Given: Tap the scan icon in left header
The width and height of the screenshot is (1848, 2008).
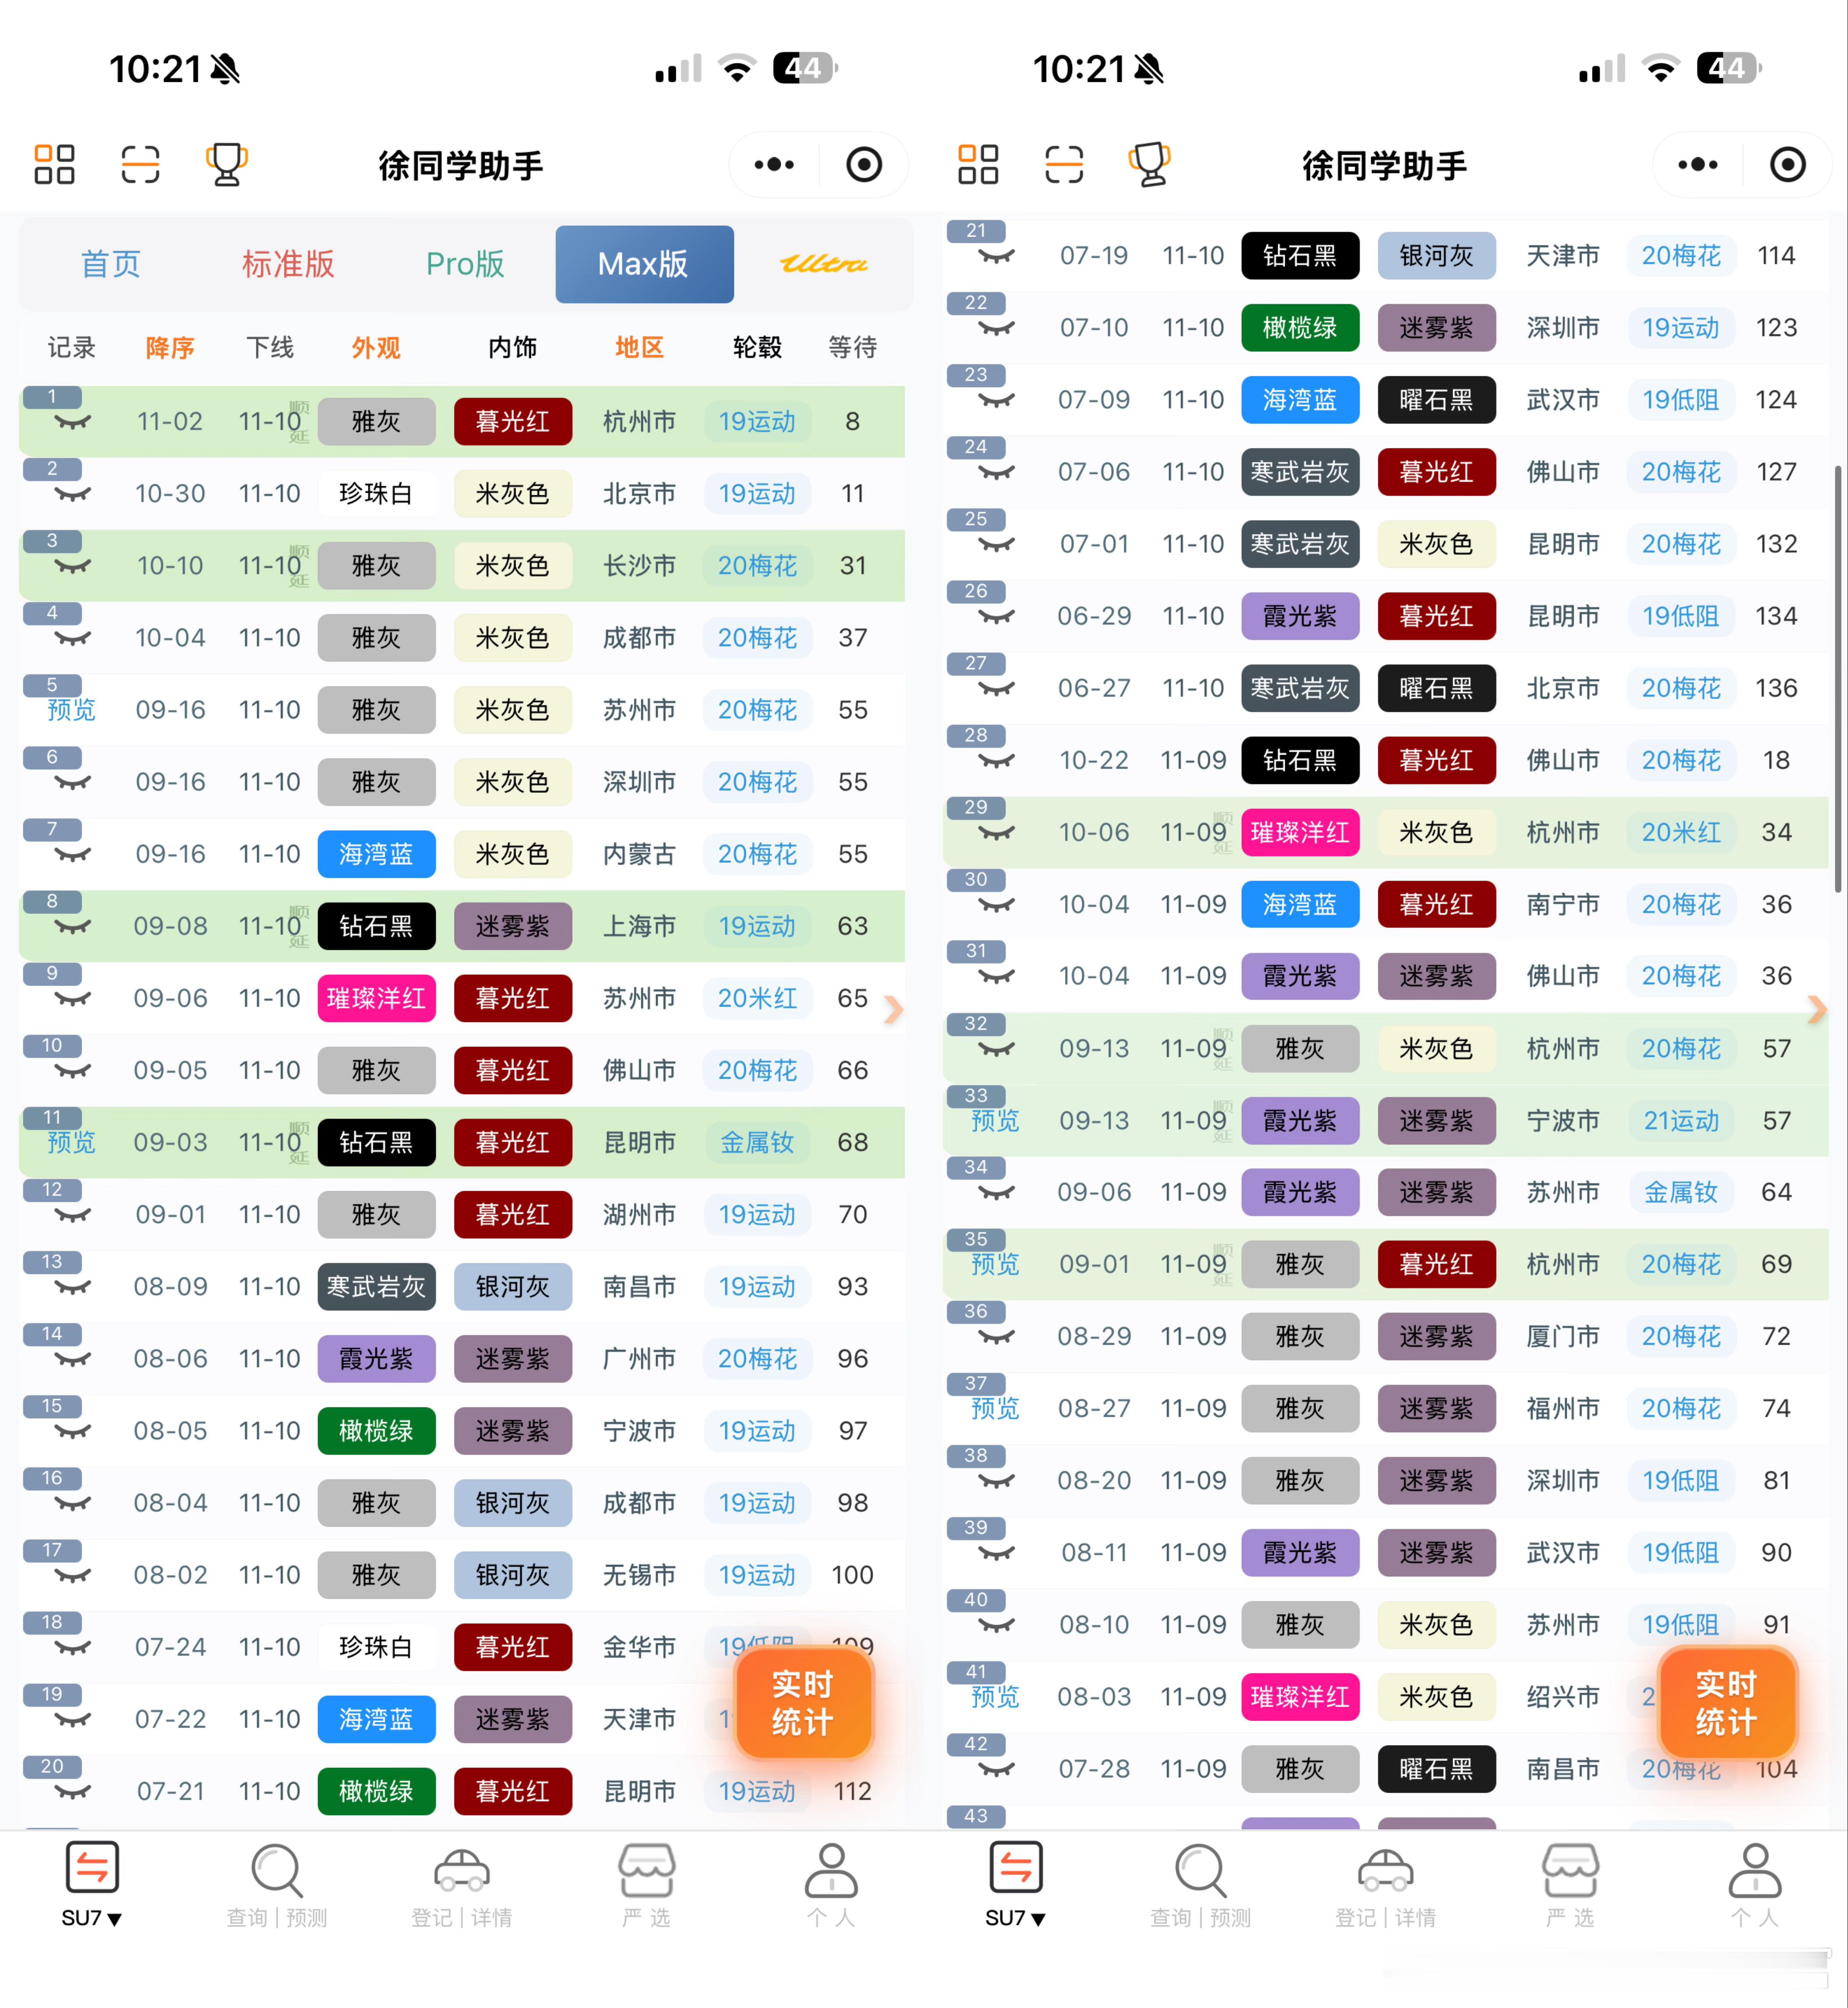Looking at the screenshot, I should [x=140, y=165].
